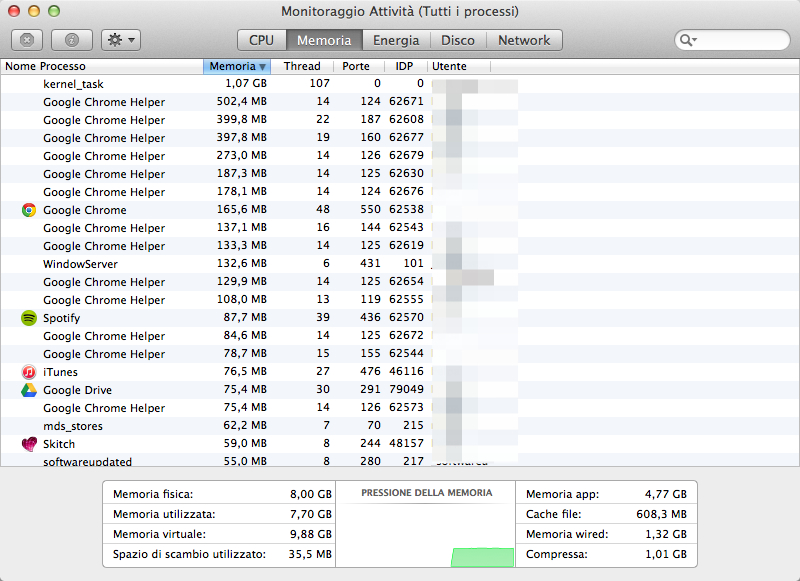This screenshot has width=800, height=581.
Task: Select Chrome Helper with IDP 62679
Action: tap(400, 156)
